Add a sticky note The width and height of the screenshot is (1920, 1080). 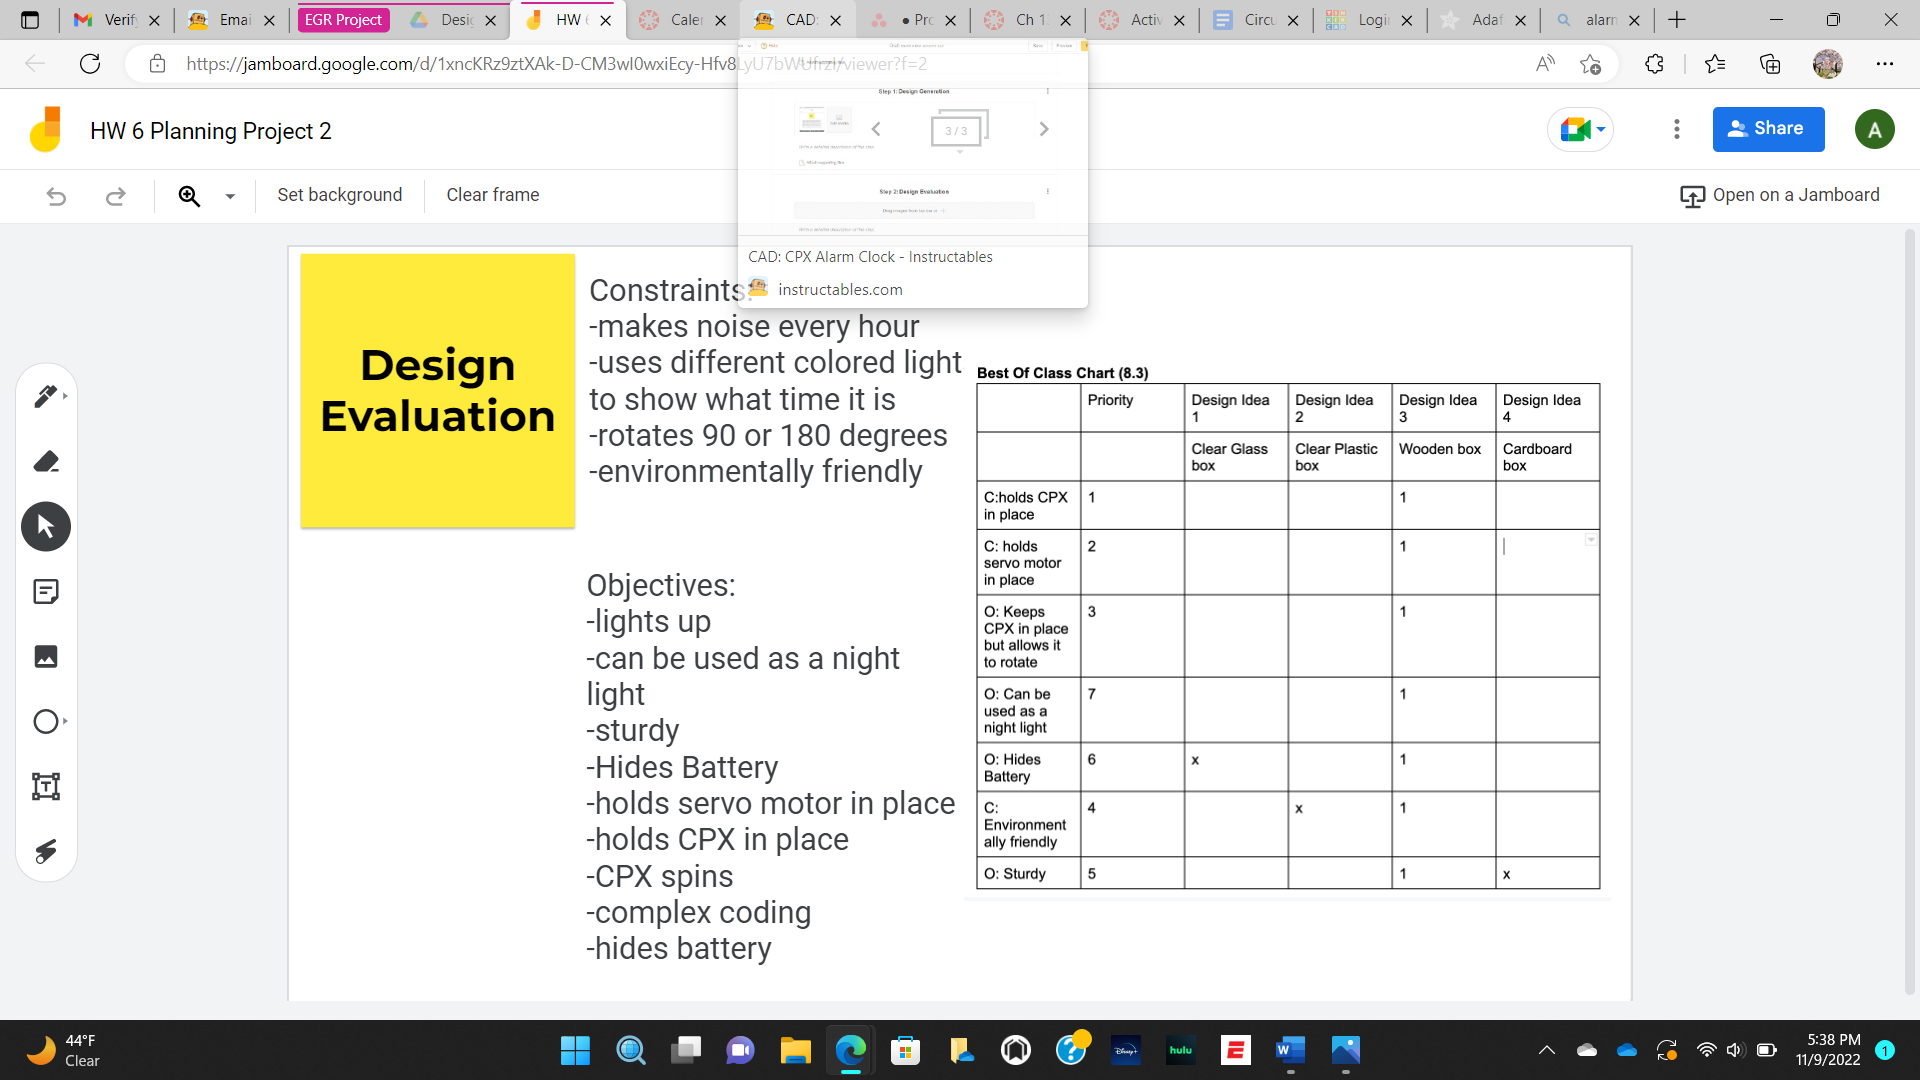tap(45, 591)
